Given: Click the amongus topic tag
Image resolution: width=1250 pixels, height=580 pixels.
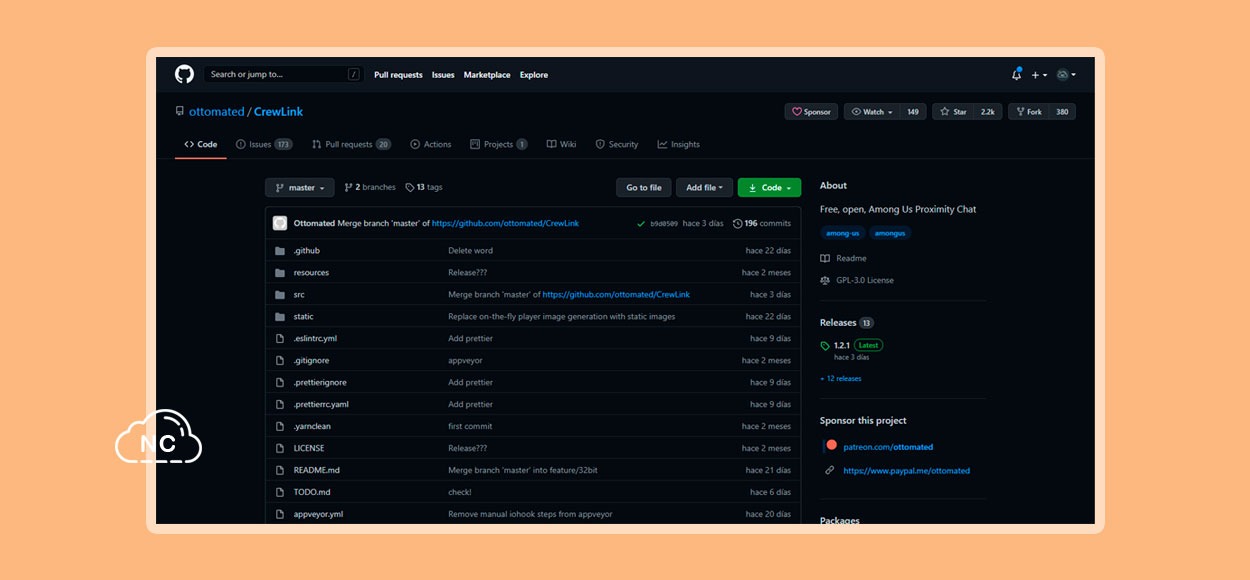Looking at the screenshot, I should 890,233.
